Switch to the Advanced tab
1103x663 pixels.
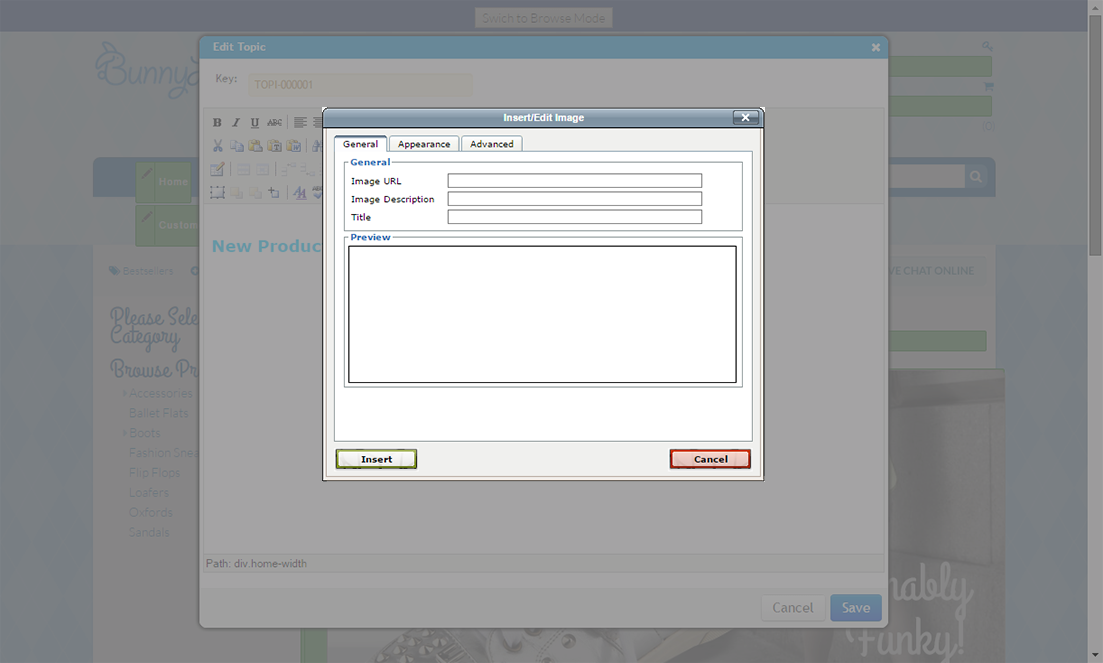pyautogui.click(x=492, y=143)
